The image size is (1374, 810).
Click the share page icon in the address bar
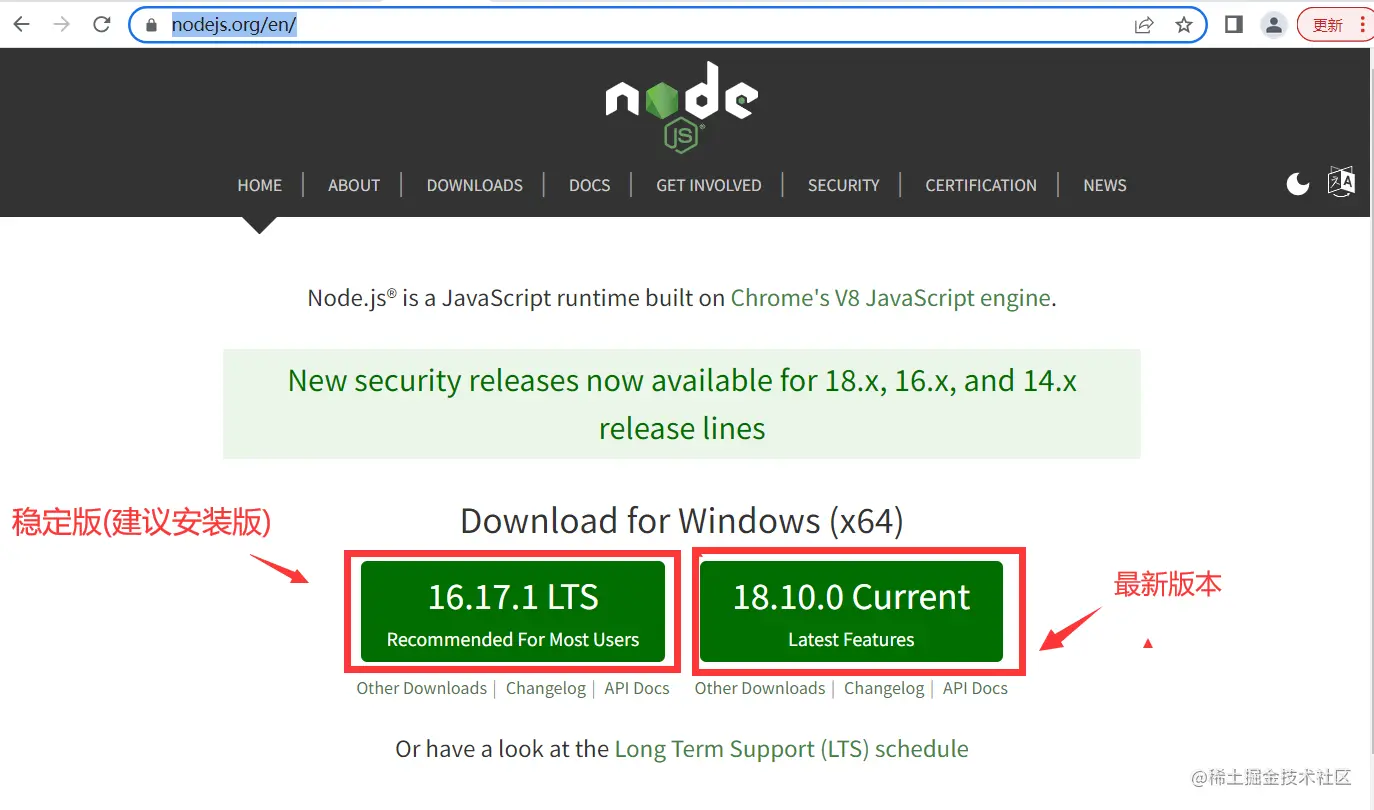[x=1144, y=26]
